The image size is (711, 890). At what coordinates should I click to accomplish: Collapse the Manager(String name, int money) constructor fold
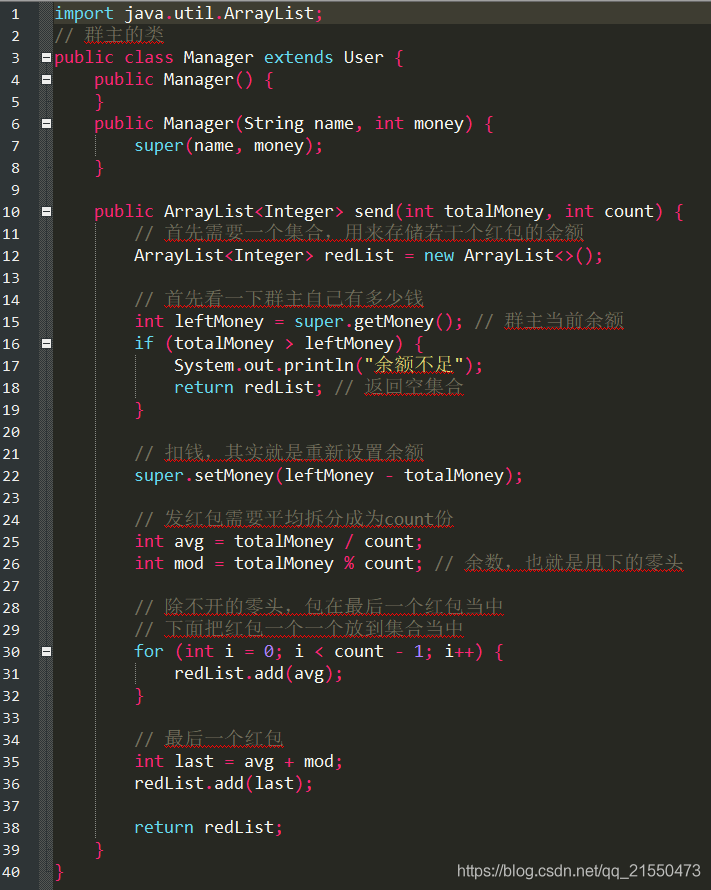coord(47,124)
